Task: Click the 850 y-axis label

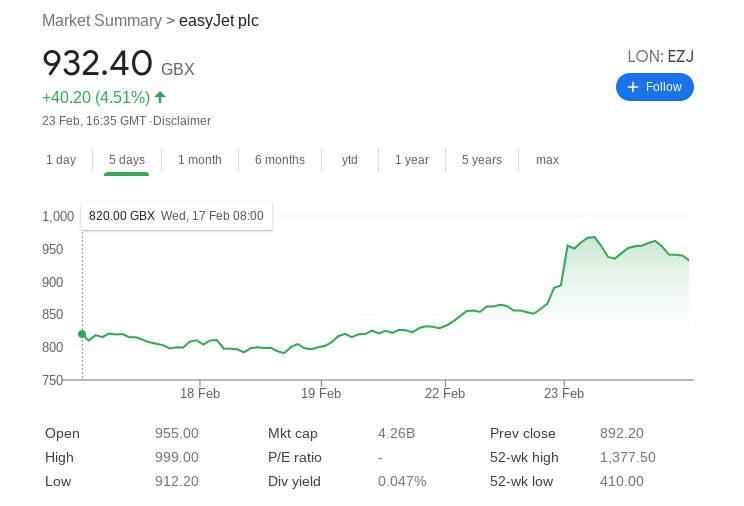Action: tap(52, 314)
